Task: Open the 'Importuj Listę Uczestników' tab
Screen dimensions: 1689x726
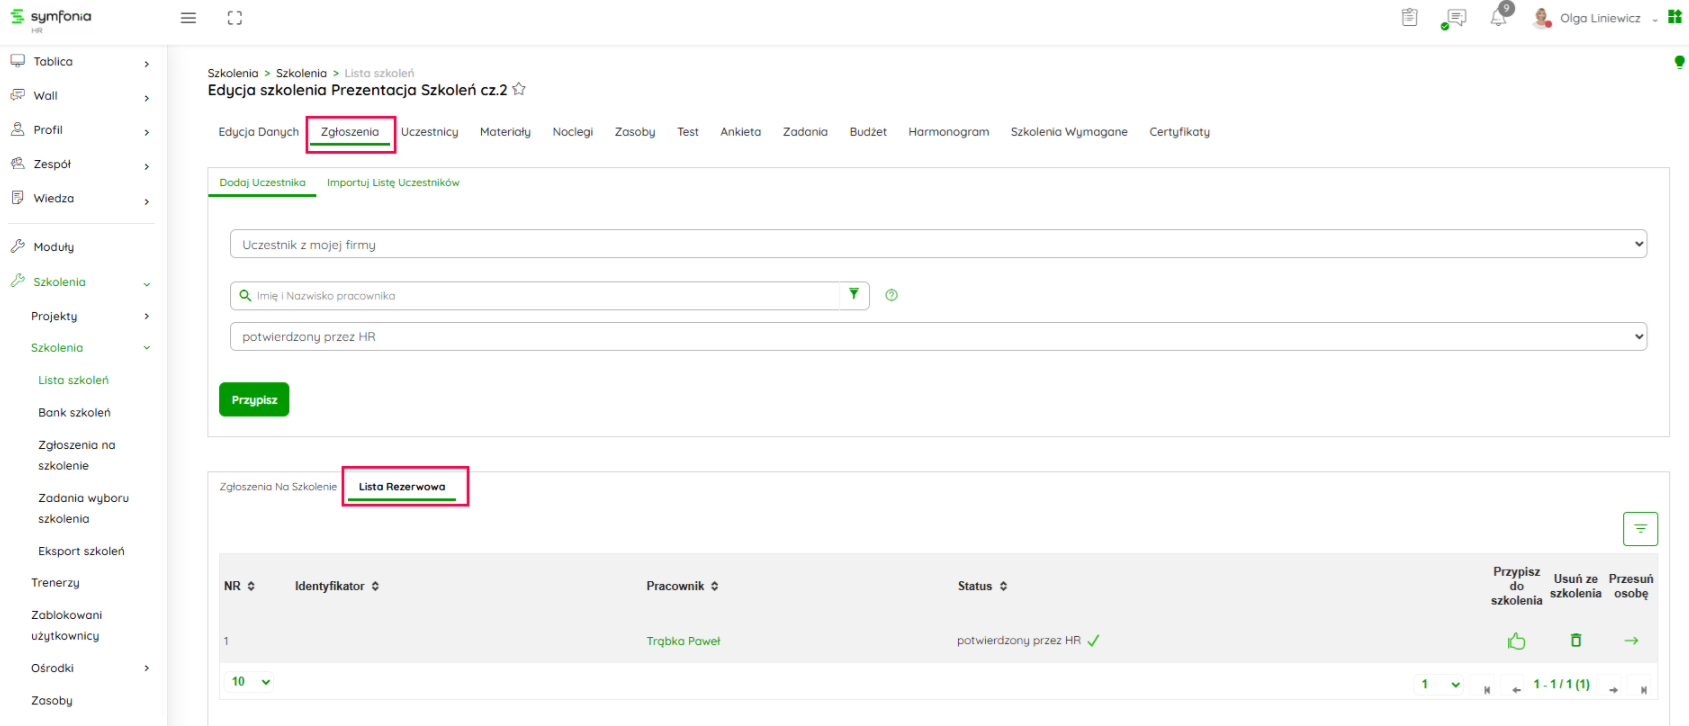Action: 393,183
